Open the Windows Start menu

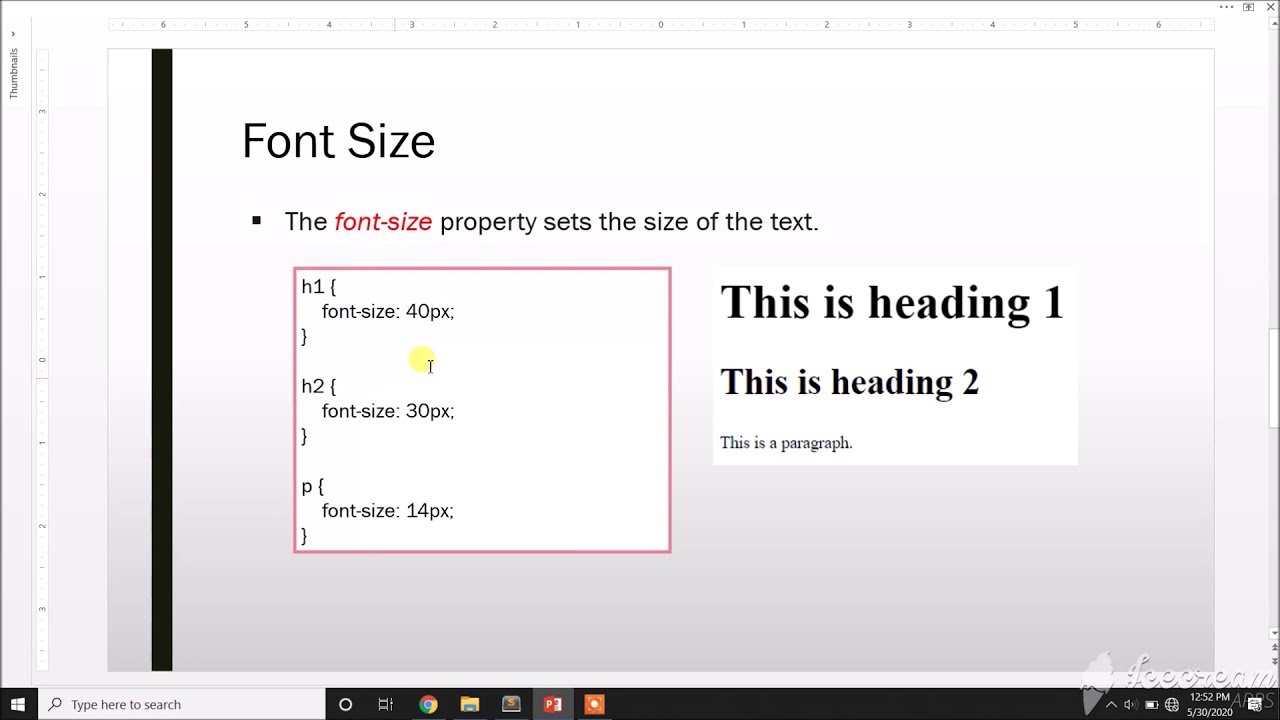[18, 704]
